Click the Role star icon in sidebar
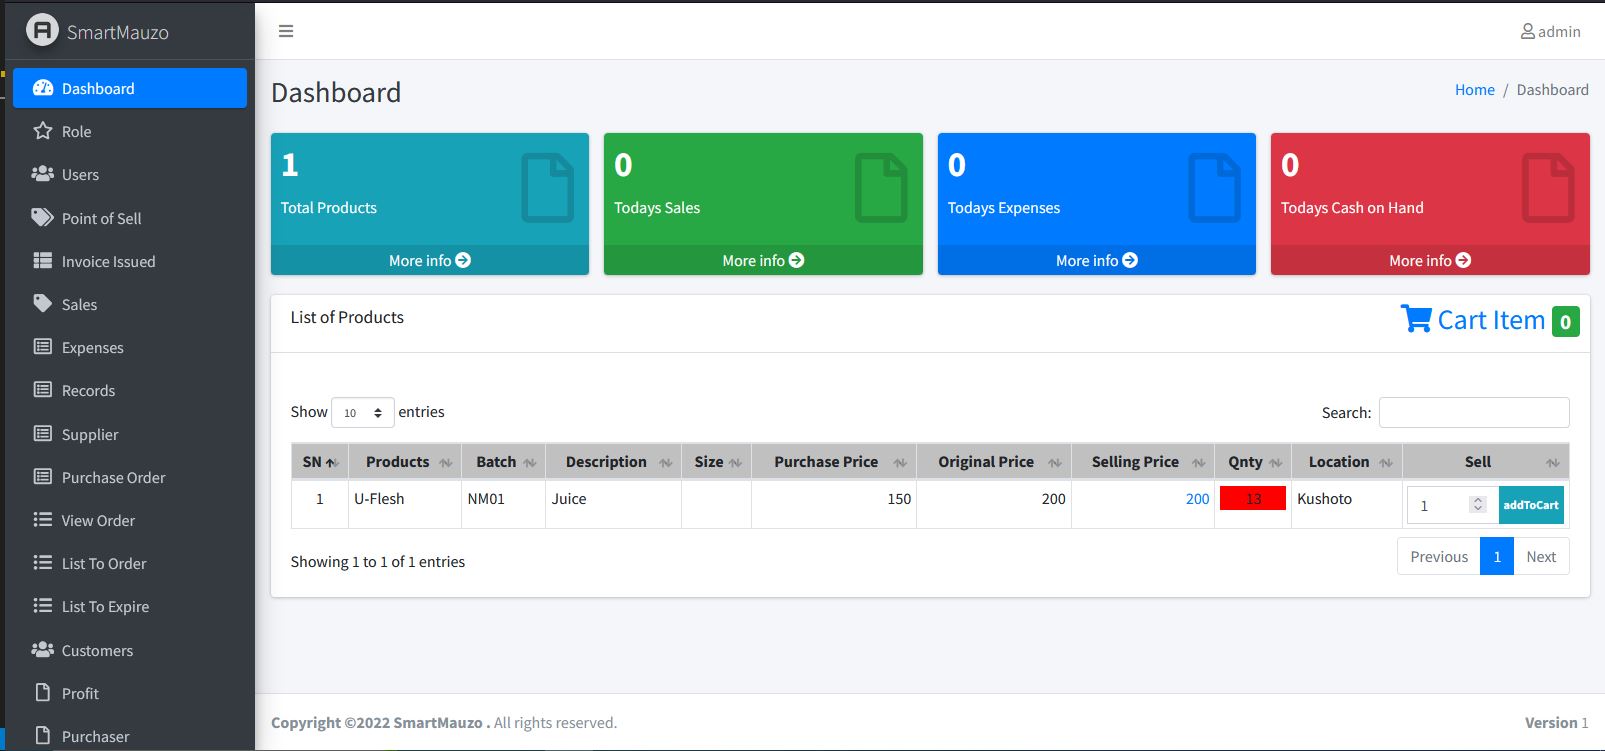 click(x=42, y=131)
